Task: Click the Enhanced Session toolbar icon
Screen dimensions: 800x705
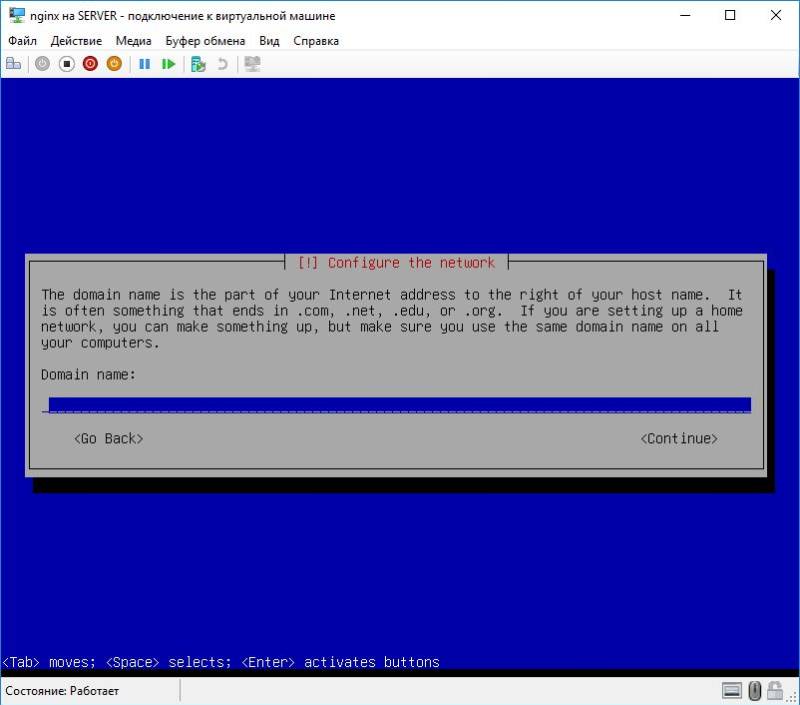Action: point(250,63)
